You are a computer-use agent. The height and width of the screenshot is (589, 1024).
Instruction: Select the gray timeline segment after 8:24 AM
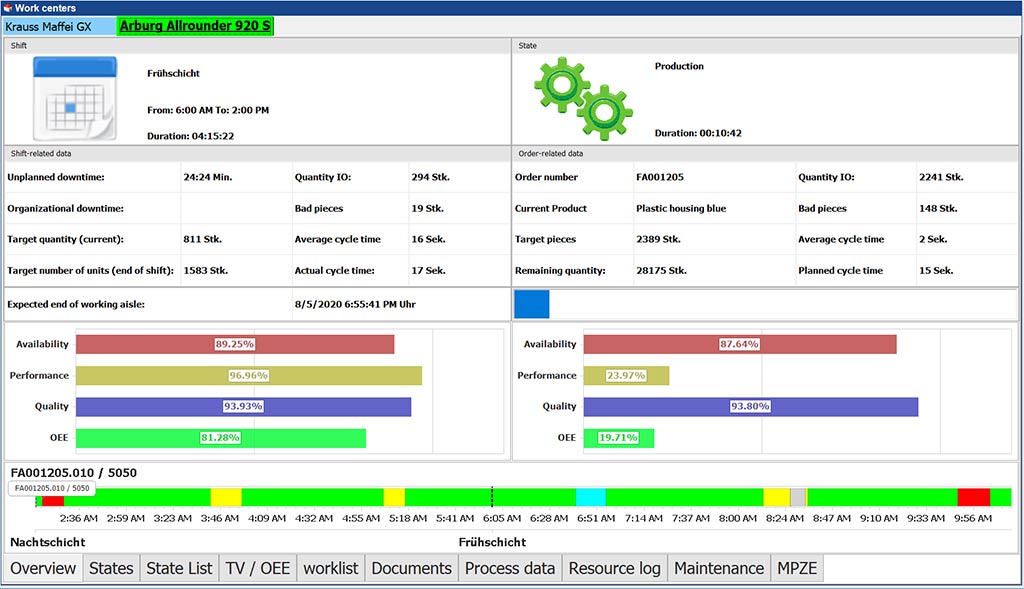[x=798, y=497]
